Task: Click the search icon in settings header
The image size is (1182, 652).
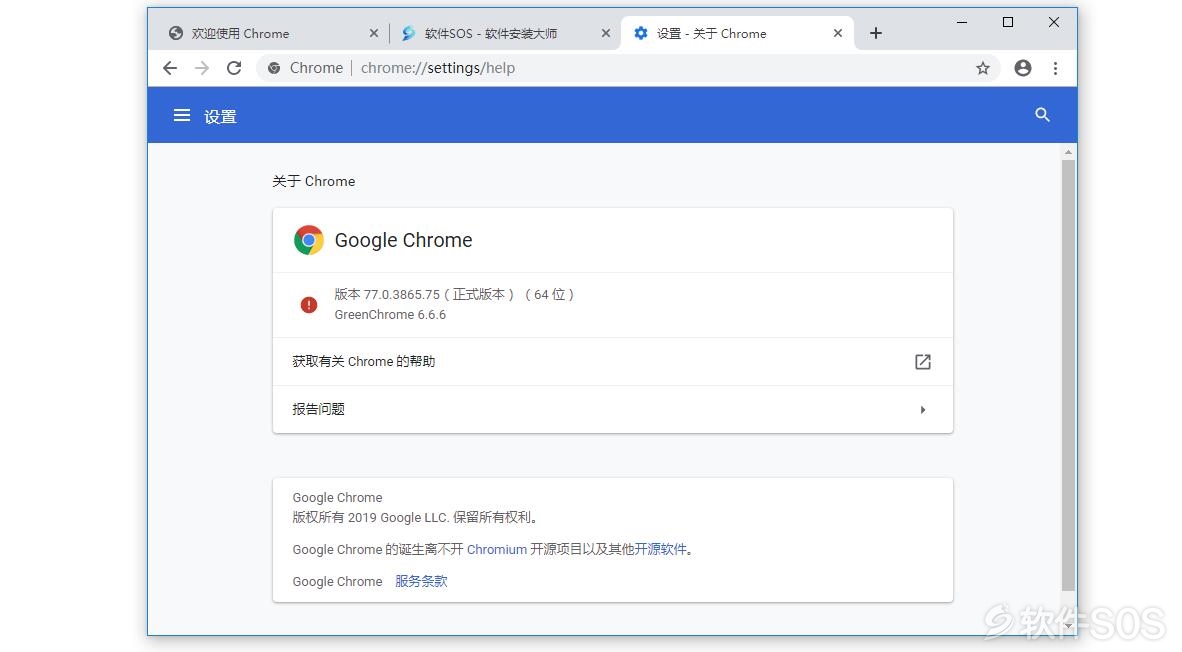Action: [1043, 115]
